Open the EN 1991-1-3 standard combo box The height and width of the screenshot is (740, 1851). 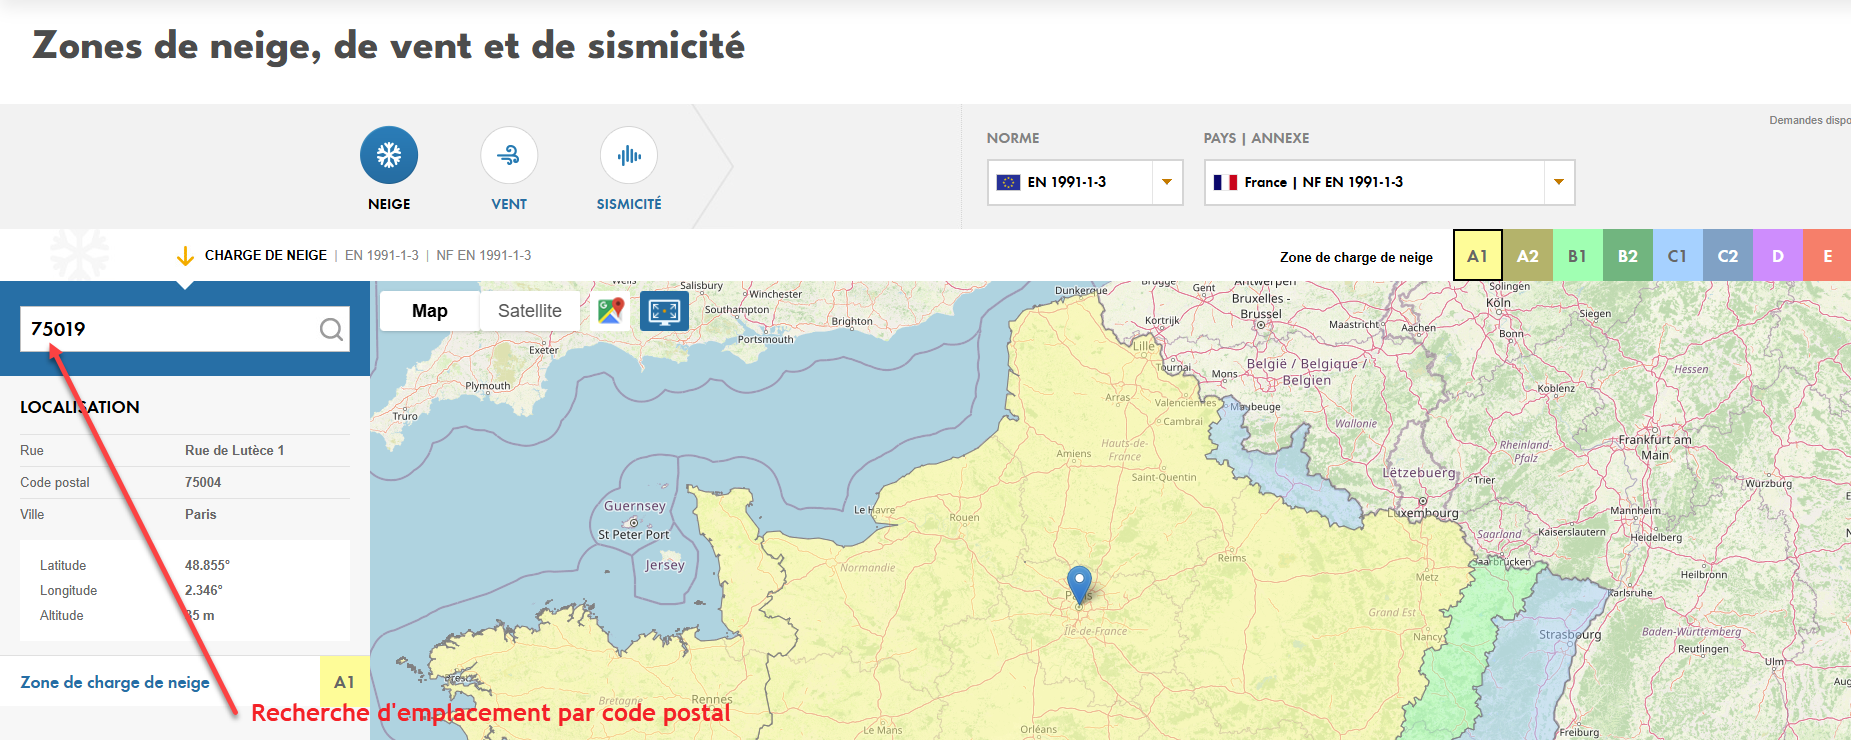[x=1085, y=182]
